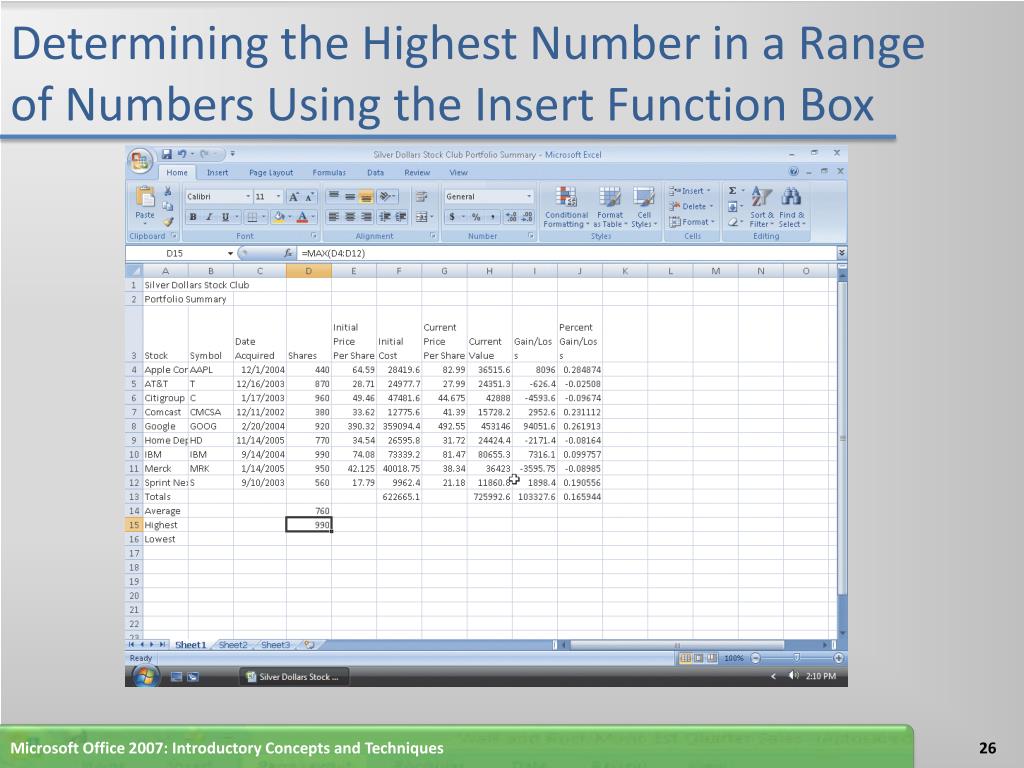1024x768 pixels.
Task: Apply Comma Style number format
Action: (x=492, y=217)
